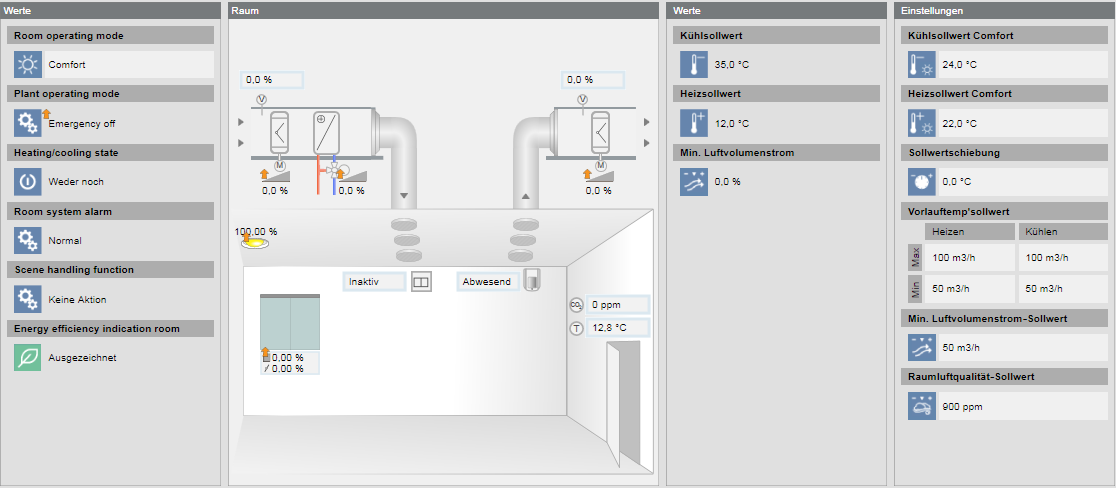Click the Kühlsollwert thermometer icon
The height and width of the screenshot is (488, 1116).
click(693, 65)
